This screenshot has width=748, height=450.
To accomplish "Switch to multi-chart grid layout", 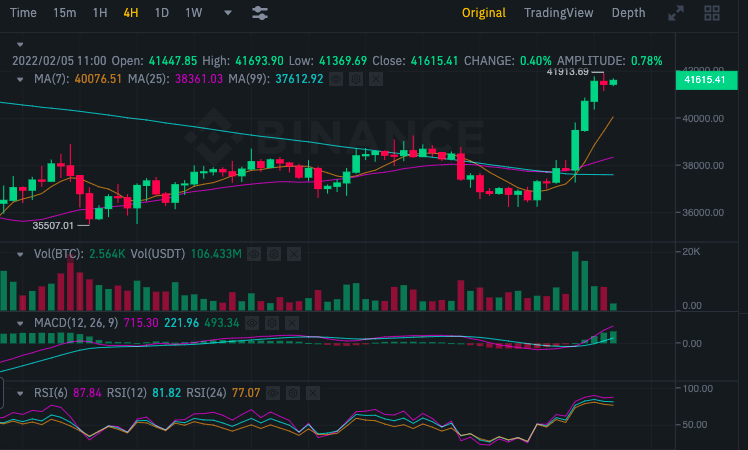I will (x=712, y=13).
